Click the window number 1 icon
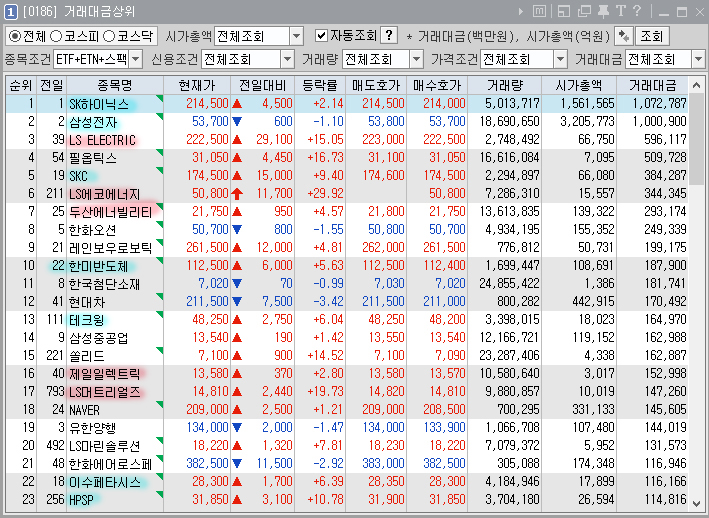The width and height of the screenshot is (709, 518). (10, 12)
